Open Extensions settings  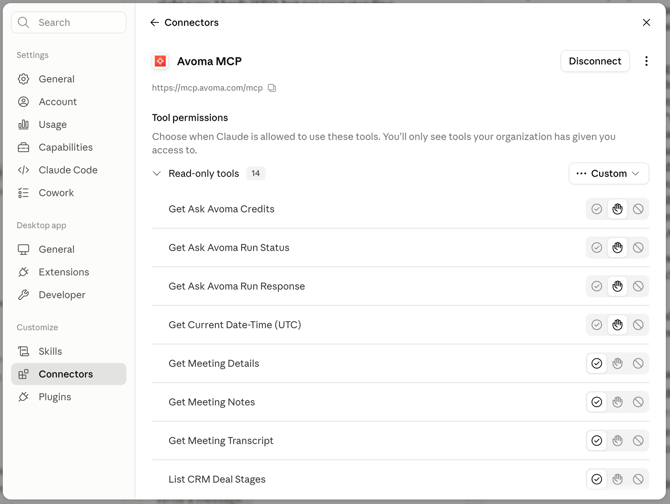69,272
